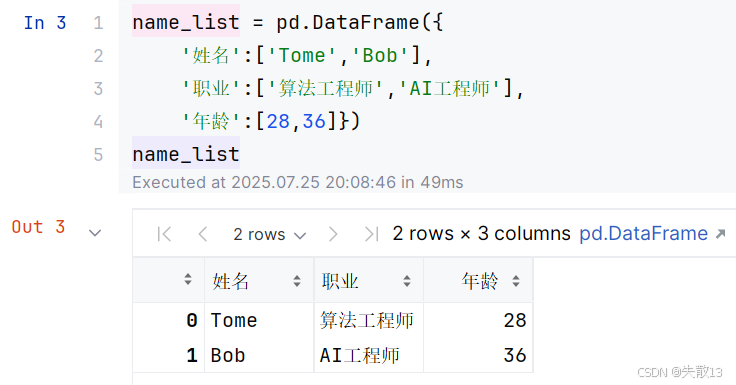Click the 'Executed at 2025.07.25' status text

click(x=298, y=182)
